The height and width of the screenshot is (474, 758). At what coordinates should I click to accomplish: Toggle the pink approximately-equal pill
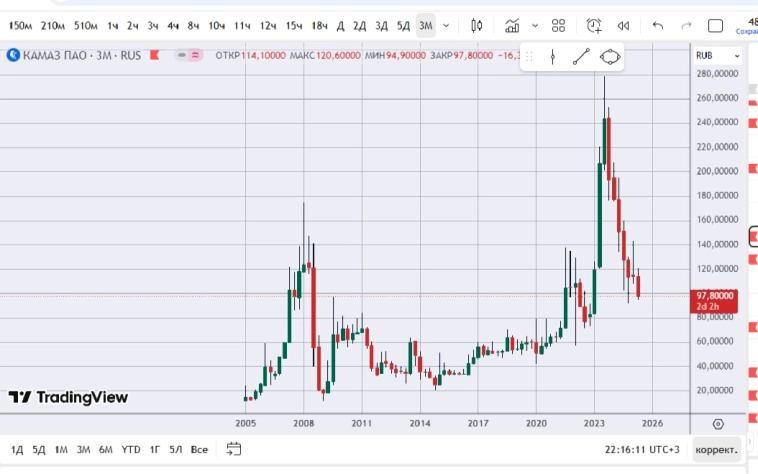click(195, 55)
